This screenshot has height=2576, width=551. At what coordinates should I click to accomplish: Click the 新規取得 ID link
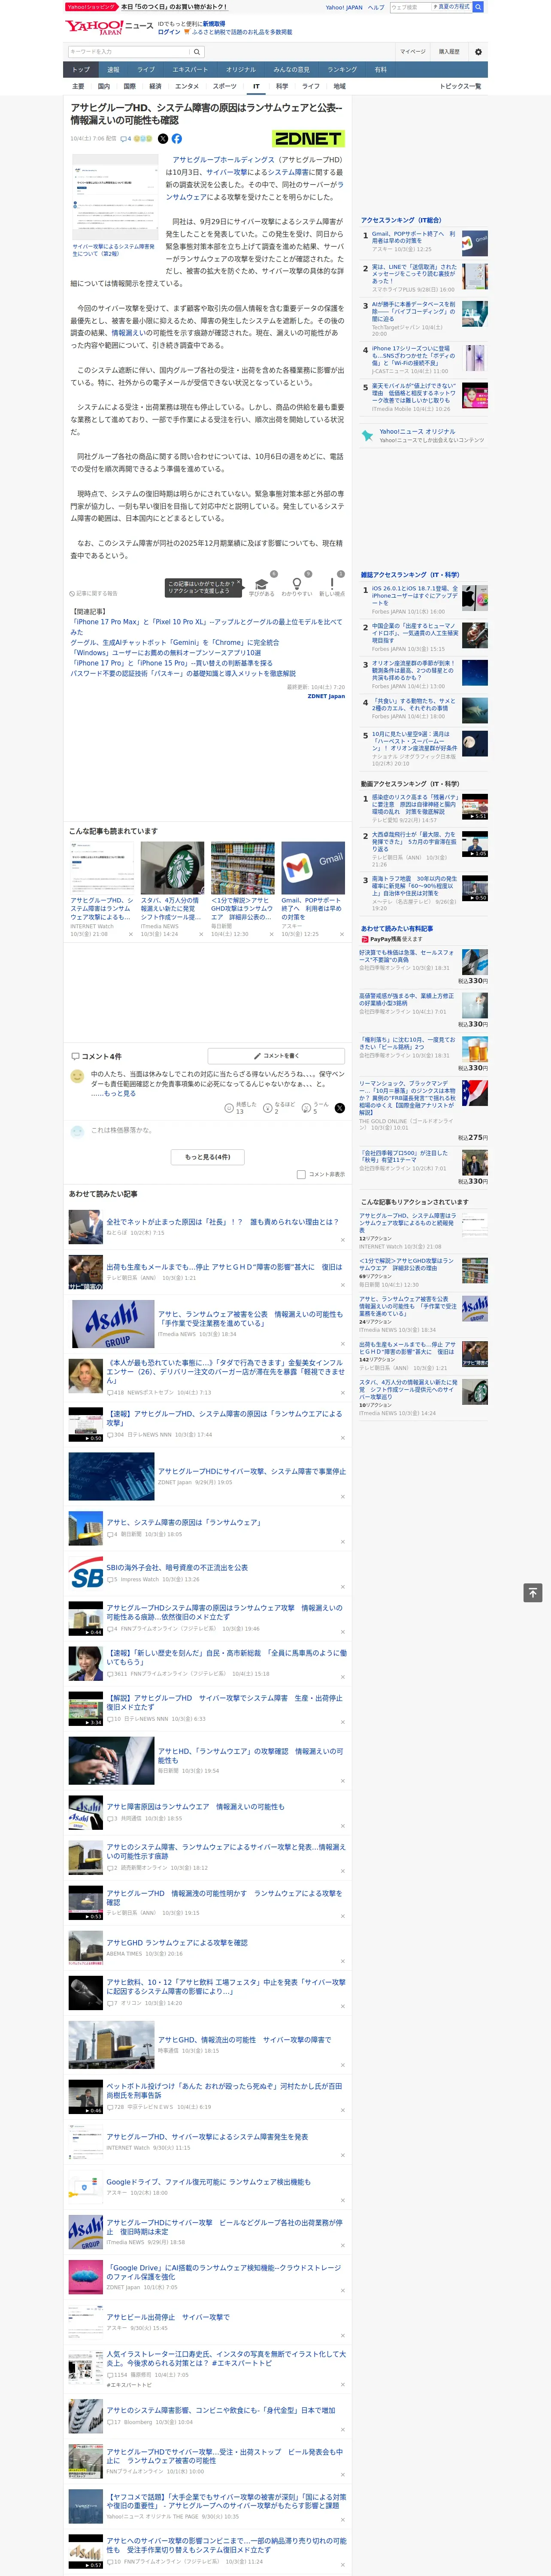click(x=214, y=23)
